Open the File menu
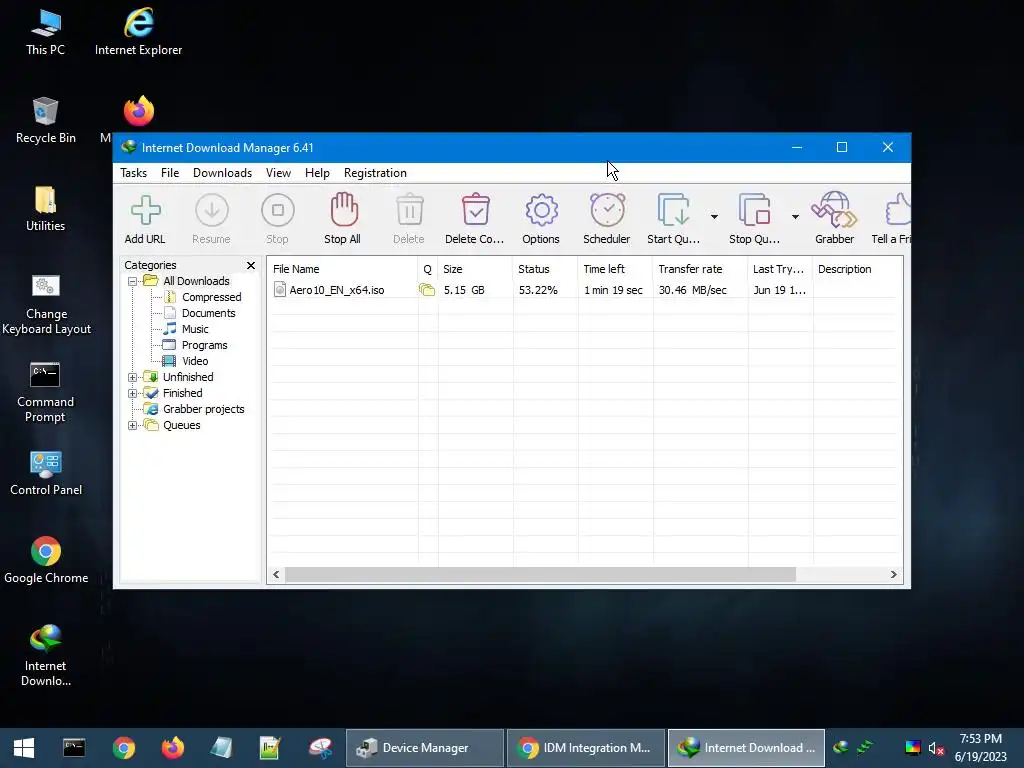The width and height of the screenshot is (1024, 768). (x=170, y=173)
